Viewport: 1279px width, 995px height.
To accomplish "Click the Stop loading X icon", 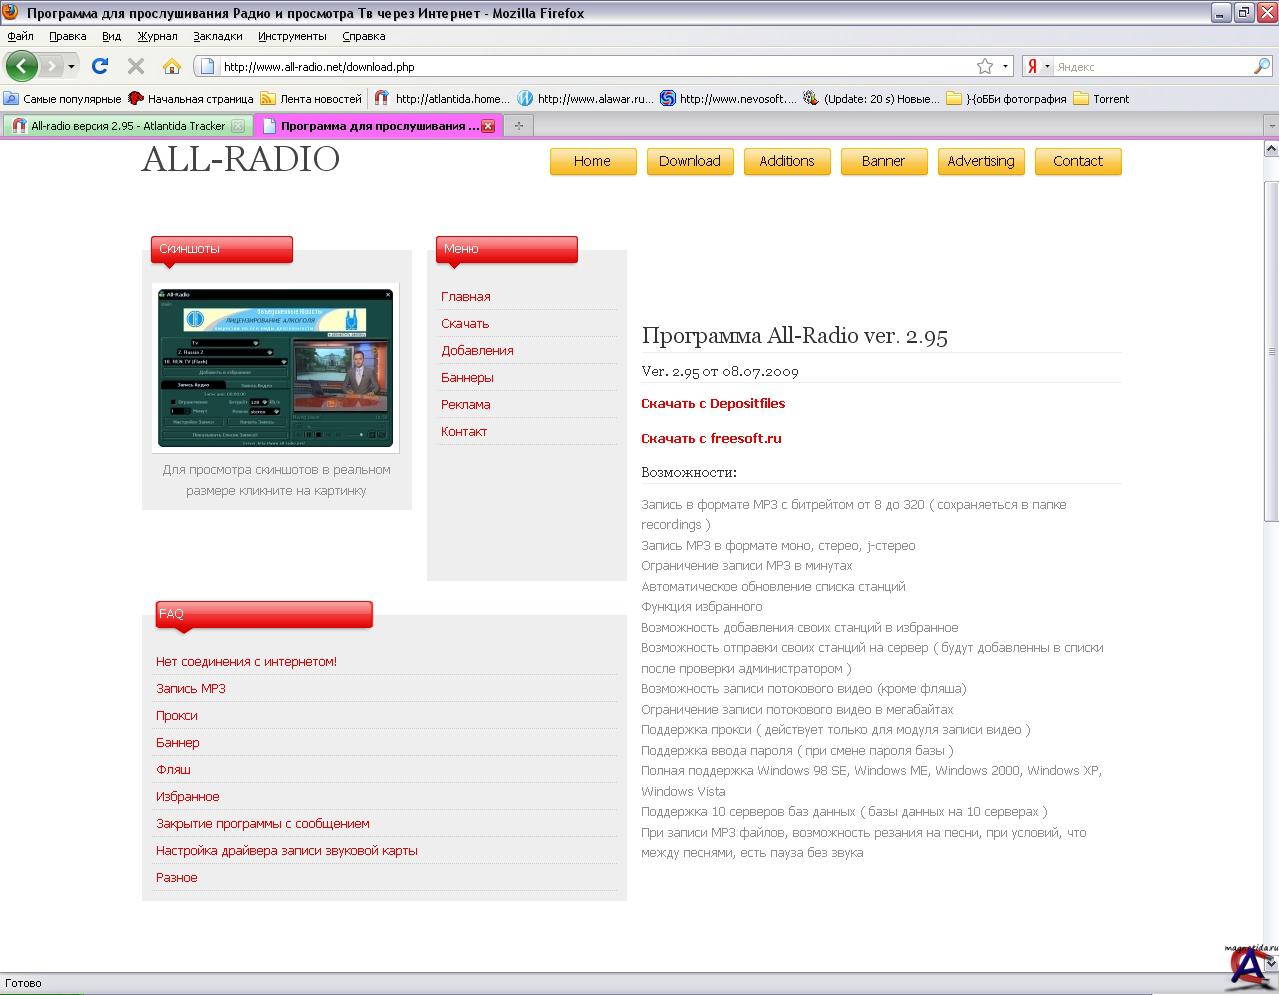I will point(136,67).
